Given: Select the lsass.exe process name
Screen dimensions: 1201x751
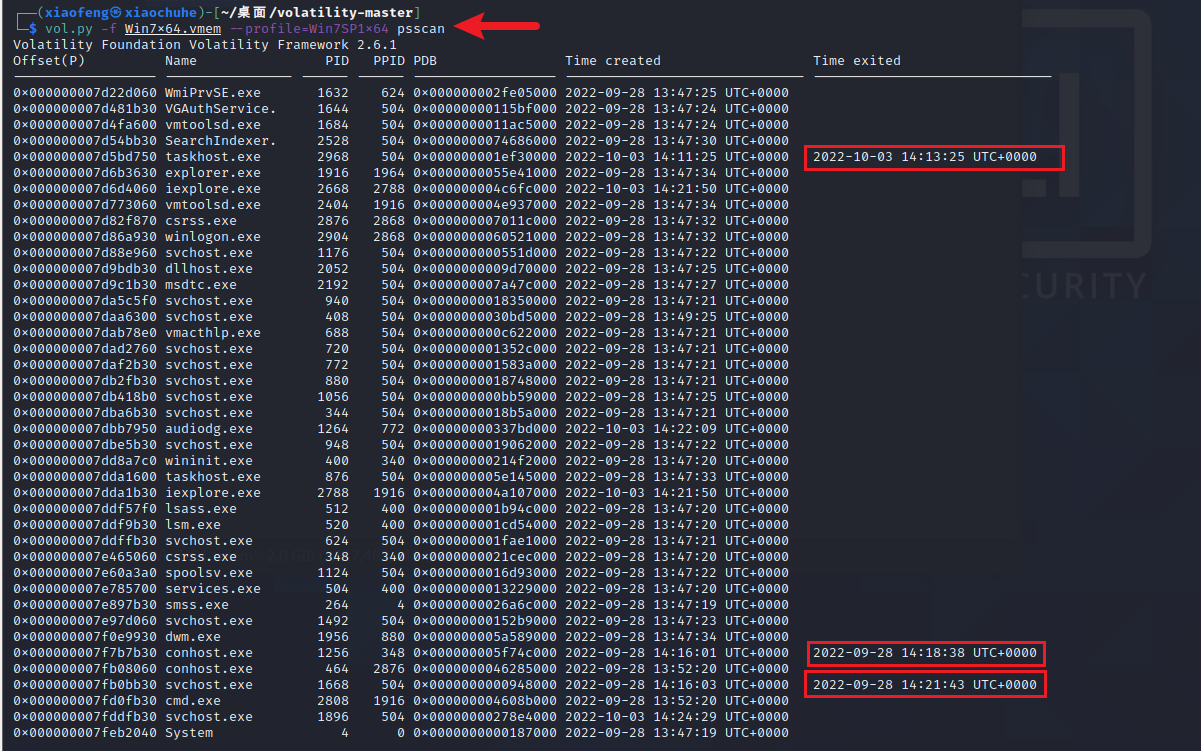Looking at the screenshot, I should (201, 509).
